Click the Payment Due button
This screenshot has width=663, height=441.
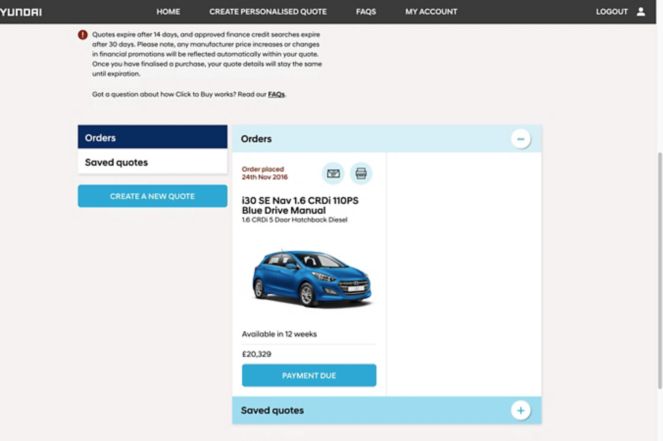click(309, 375)
